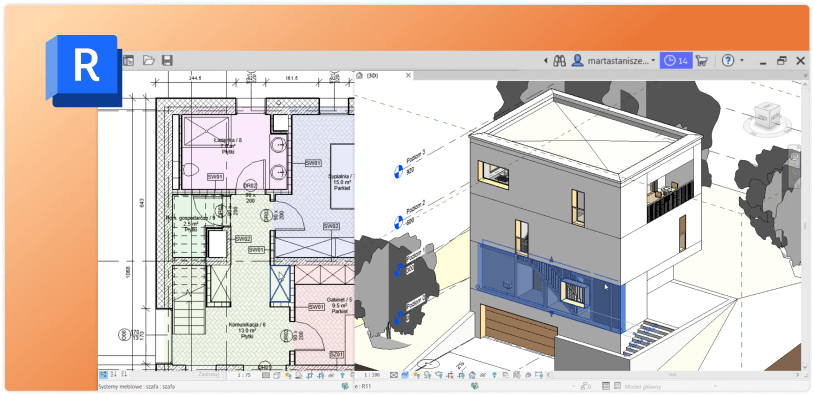Click the Revit logo icon
The height and width of the screenshot is (395, 814).
(84, 71)
